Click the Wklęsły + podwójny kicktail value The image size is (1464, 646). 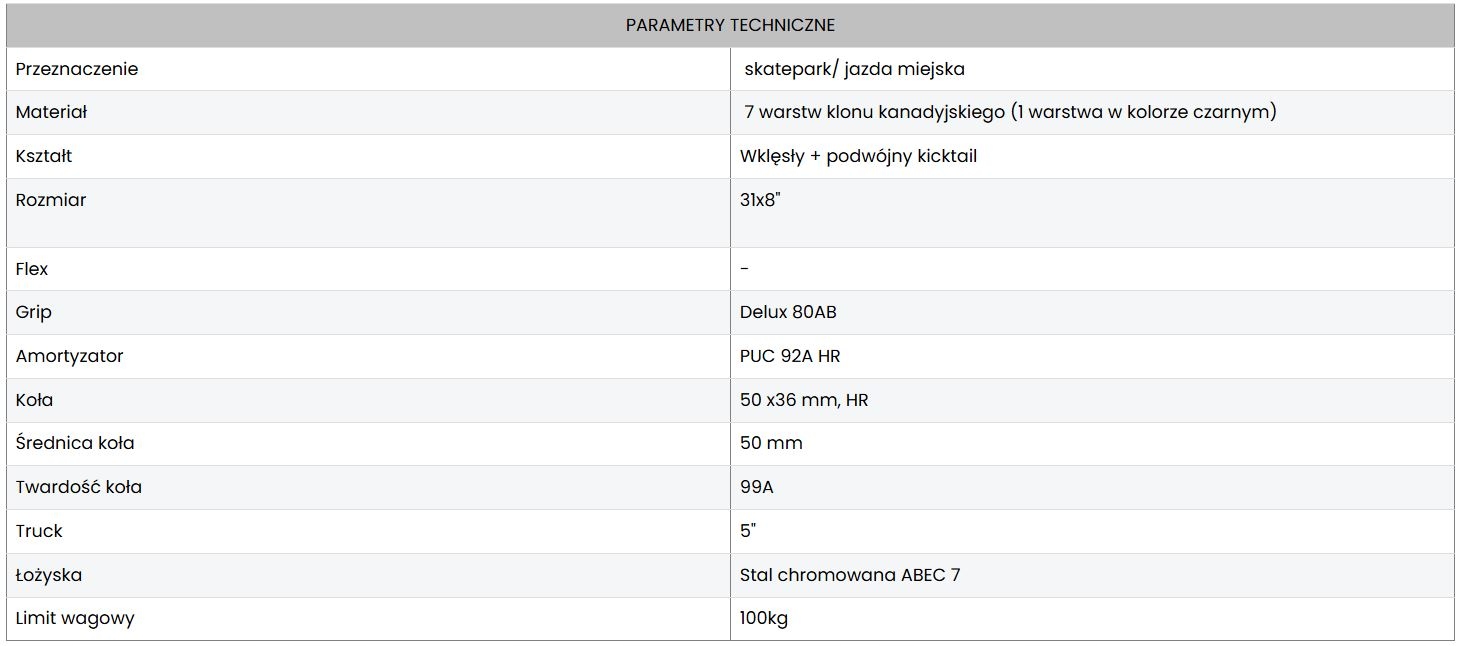point(858,156)
